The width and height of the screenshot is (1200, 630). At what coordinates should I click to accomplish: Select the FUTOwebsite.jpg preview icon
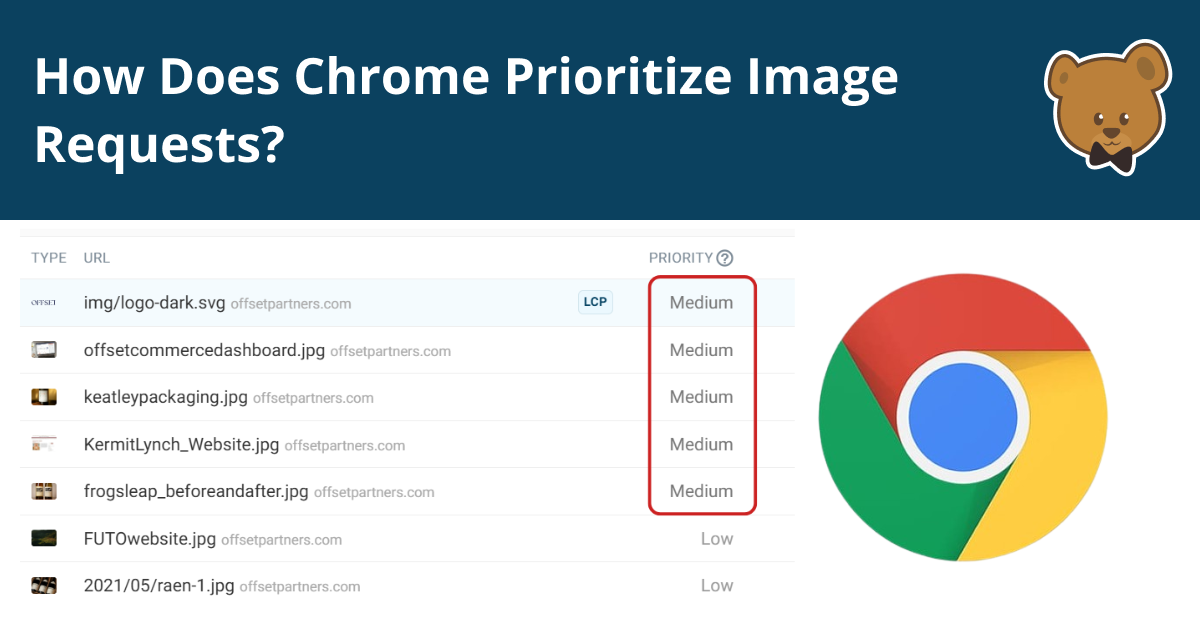point(44,538)
